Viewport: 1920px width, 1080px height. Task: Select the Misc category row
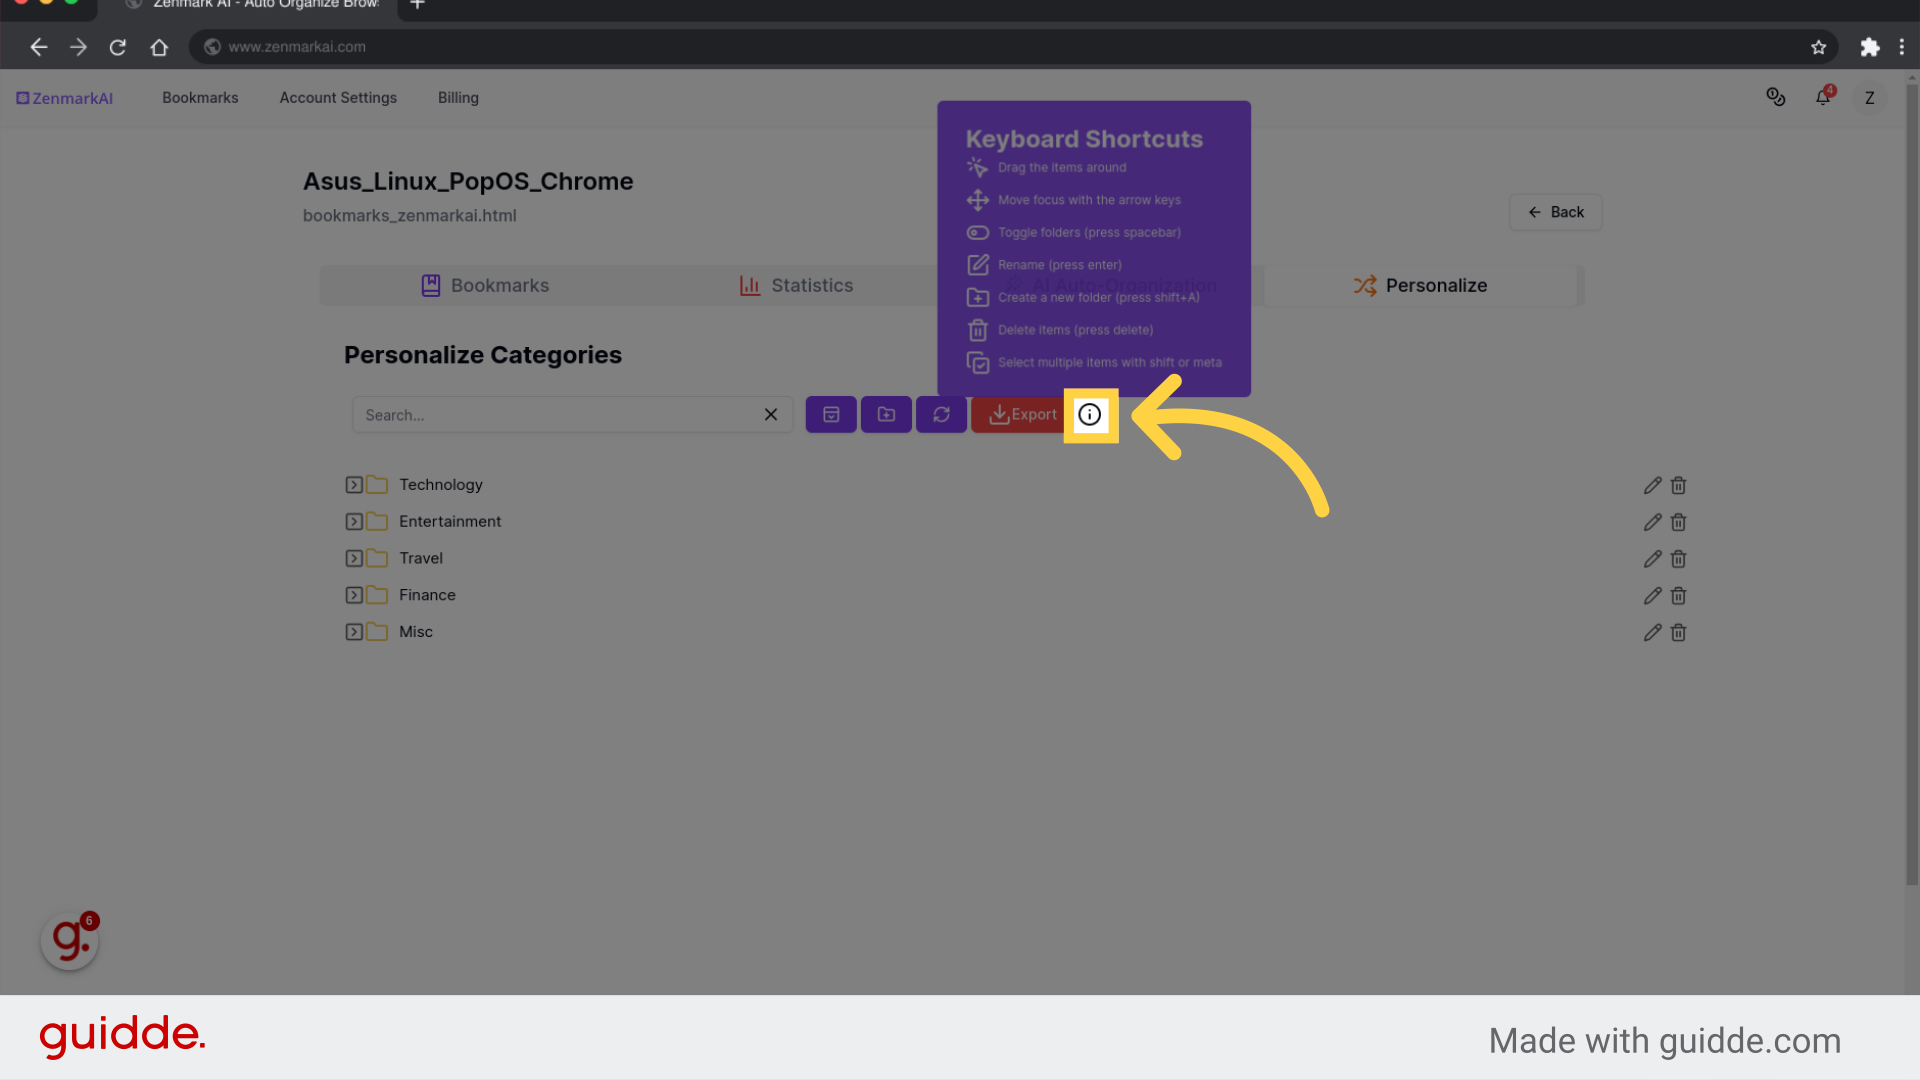pos(1016,633)
